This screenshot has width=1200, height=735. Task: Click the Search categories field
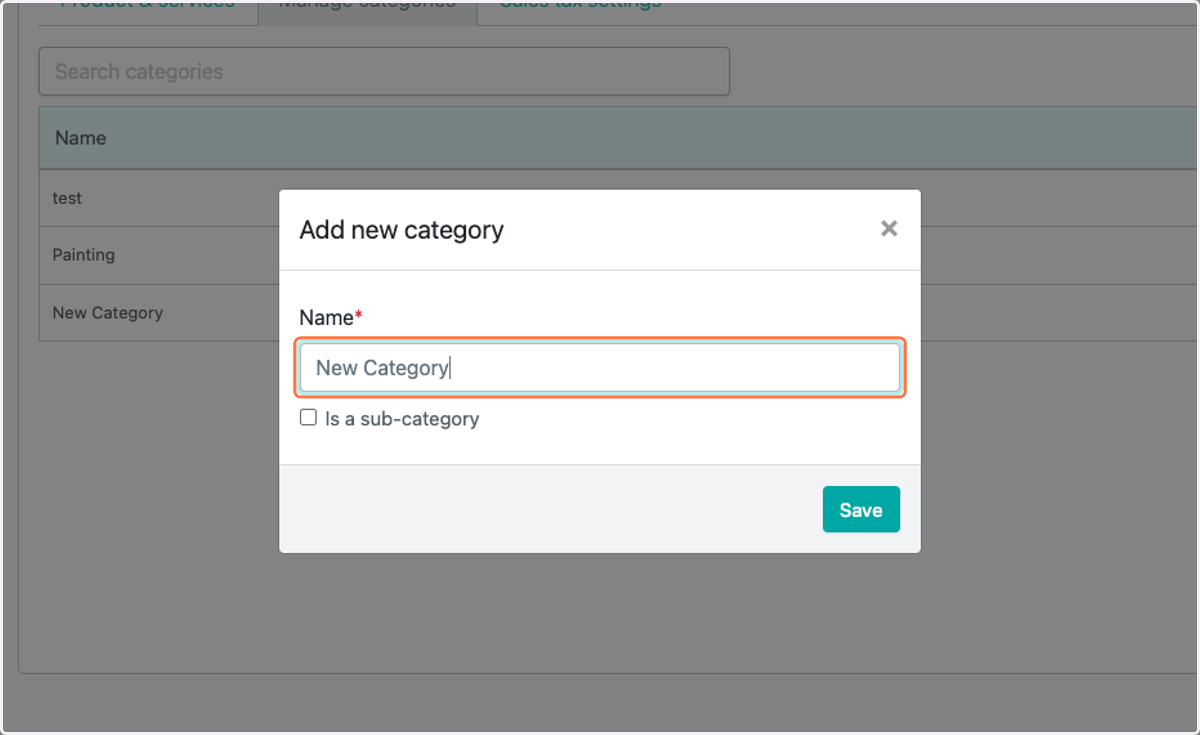[384, 72]
